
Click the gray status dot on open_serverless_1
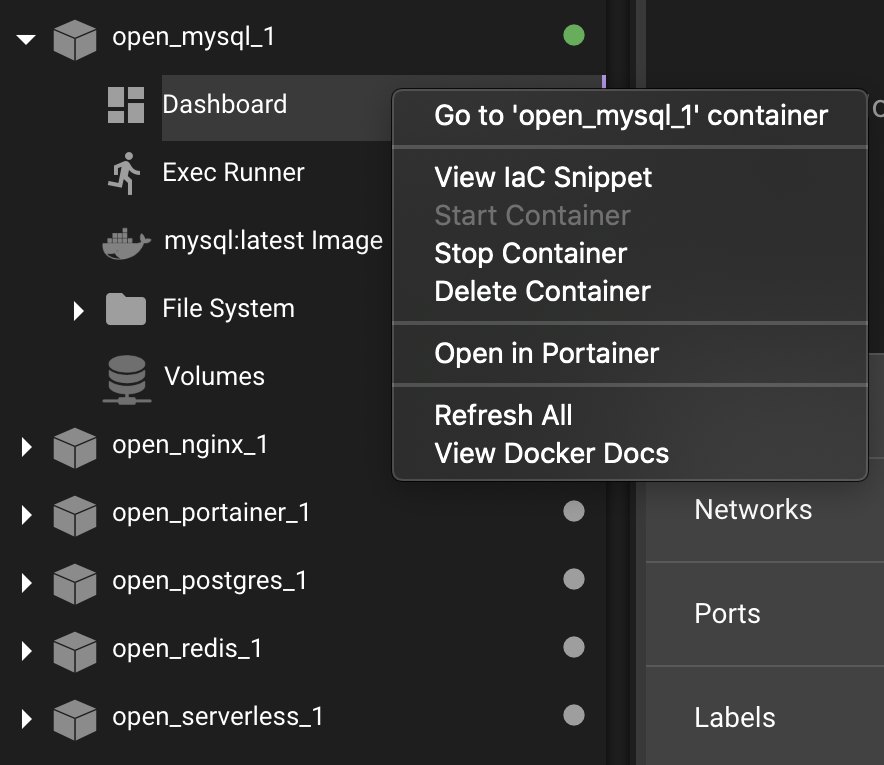click(x=573, y=716)
